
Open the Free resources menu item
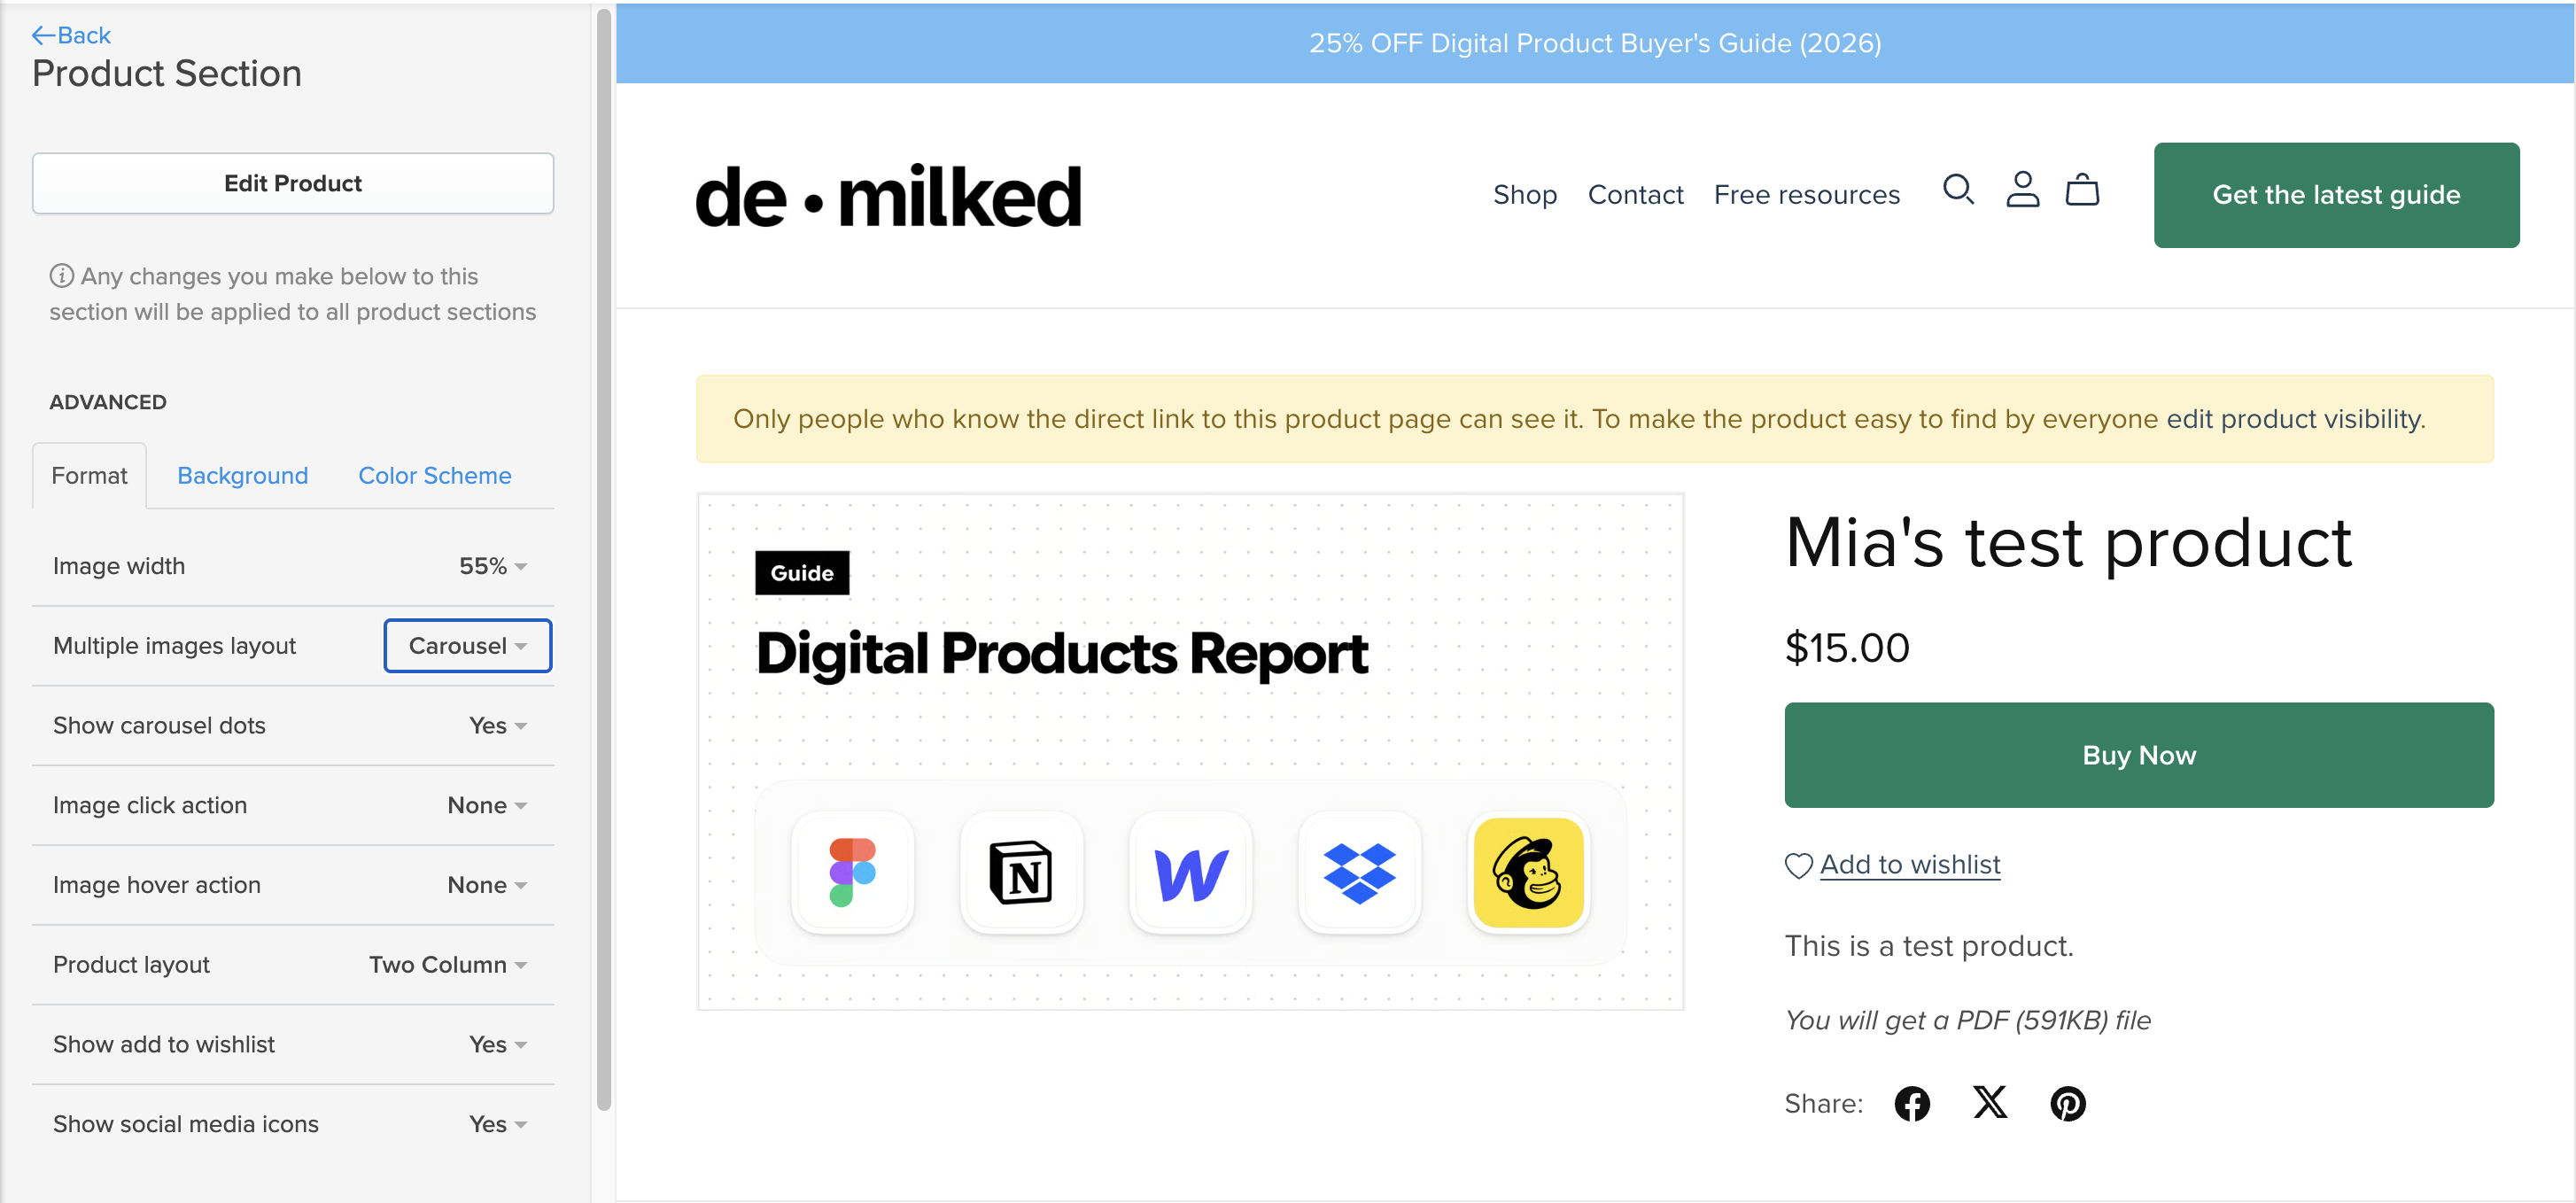(x=1806, y=195)
